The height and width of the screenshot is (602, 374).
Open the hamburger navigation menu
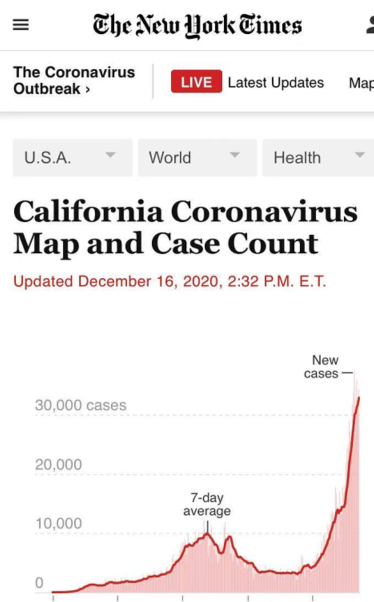[x=21, y=25]
